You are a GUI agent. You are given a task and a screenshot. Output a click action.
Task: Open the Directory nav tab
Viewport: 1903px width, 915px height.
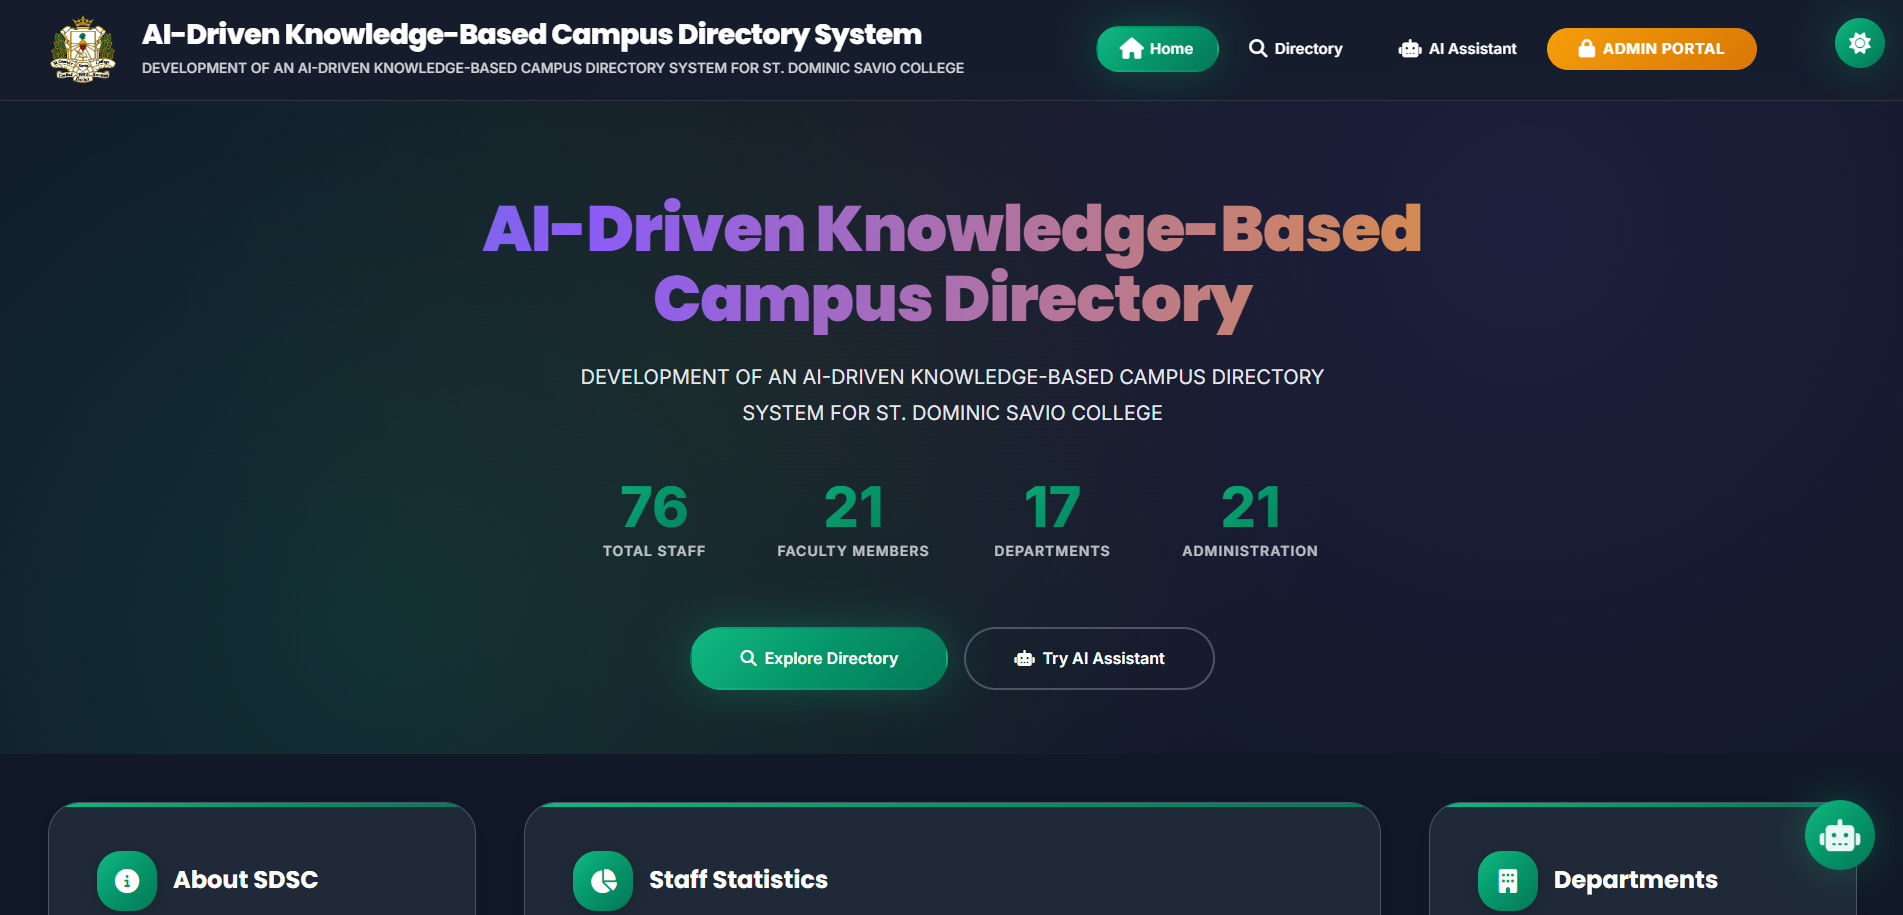click(x=1295, y=49)
